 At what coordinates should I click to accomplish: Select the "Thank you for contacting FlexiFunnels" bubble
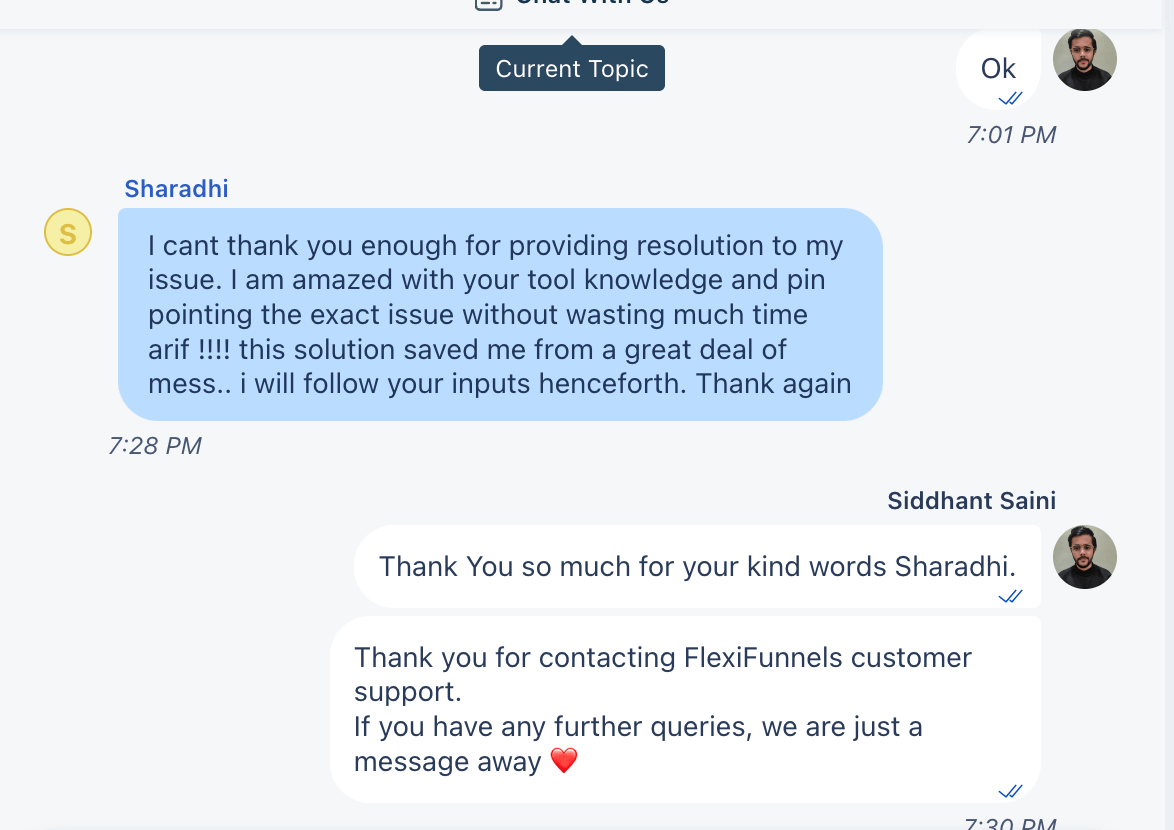tap(685, 709)
